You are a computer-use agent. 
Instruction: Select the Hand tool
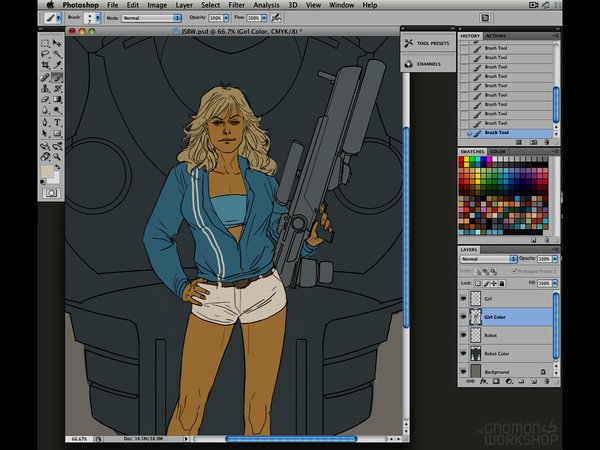[x=45, y=157]
